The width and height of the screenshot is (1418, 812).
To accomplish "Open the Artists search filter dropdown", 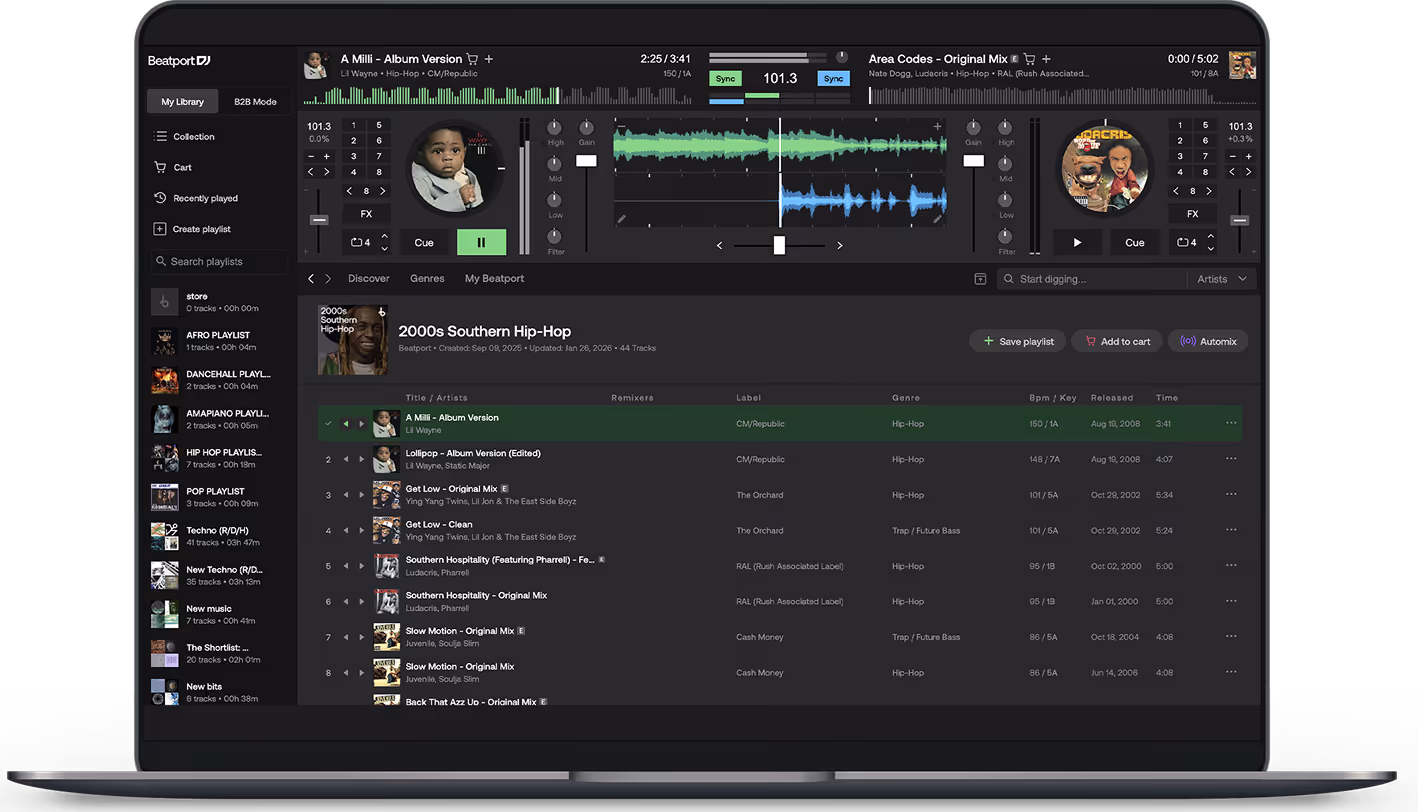I will pos(1222,279).
